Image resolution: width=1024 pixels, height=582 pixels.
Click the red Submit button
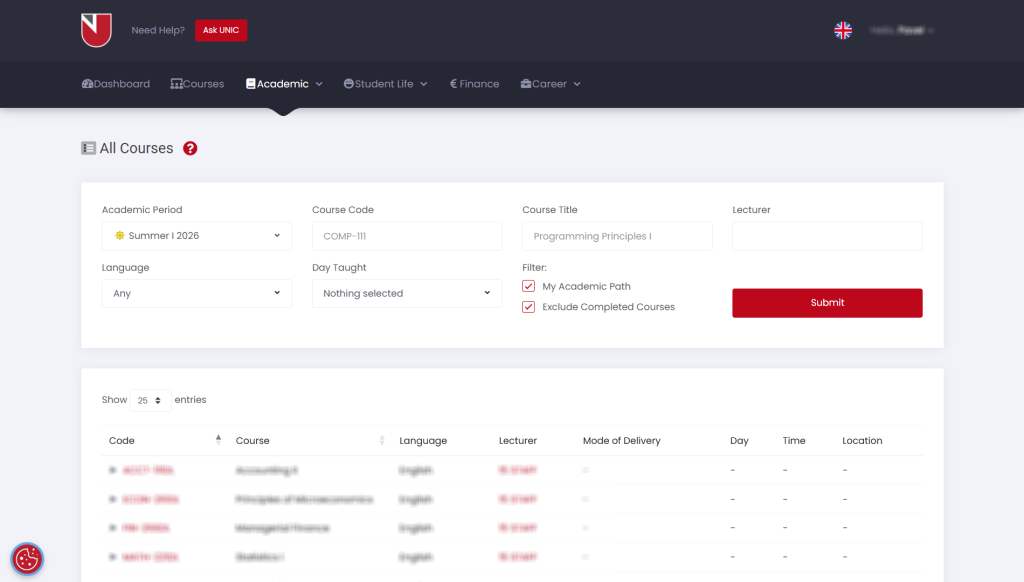click(x=827, y=303)
